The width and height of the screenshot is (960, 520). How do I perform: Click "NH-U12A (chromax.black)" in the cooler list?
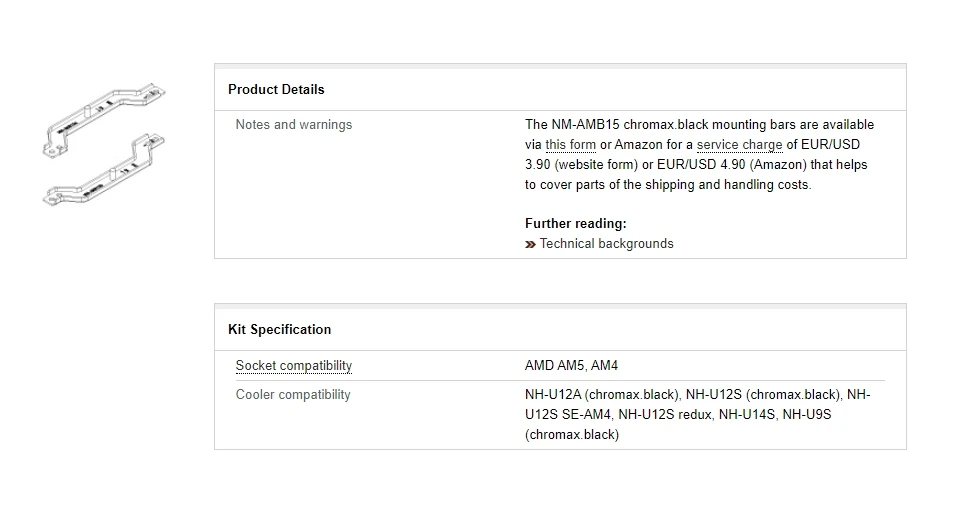pyautogui.click(x=601, y=395)
